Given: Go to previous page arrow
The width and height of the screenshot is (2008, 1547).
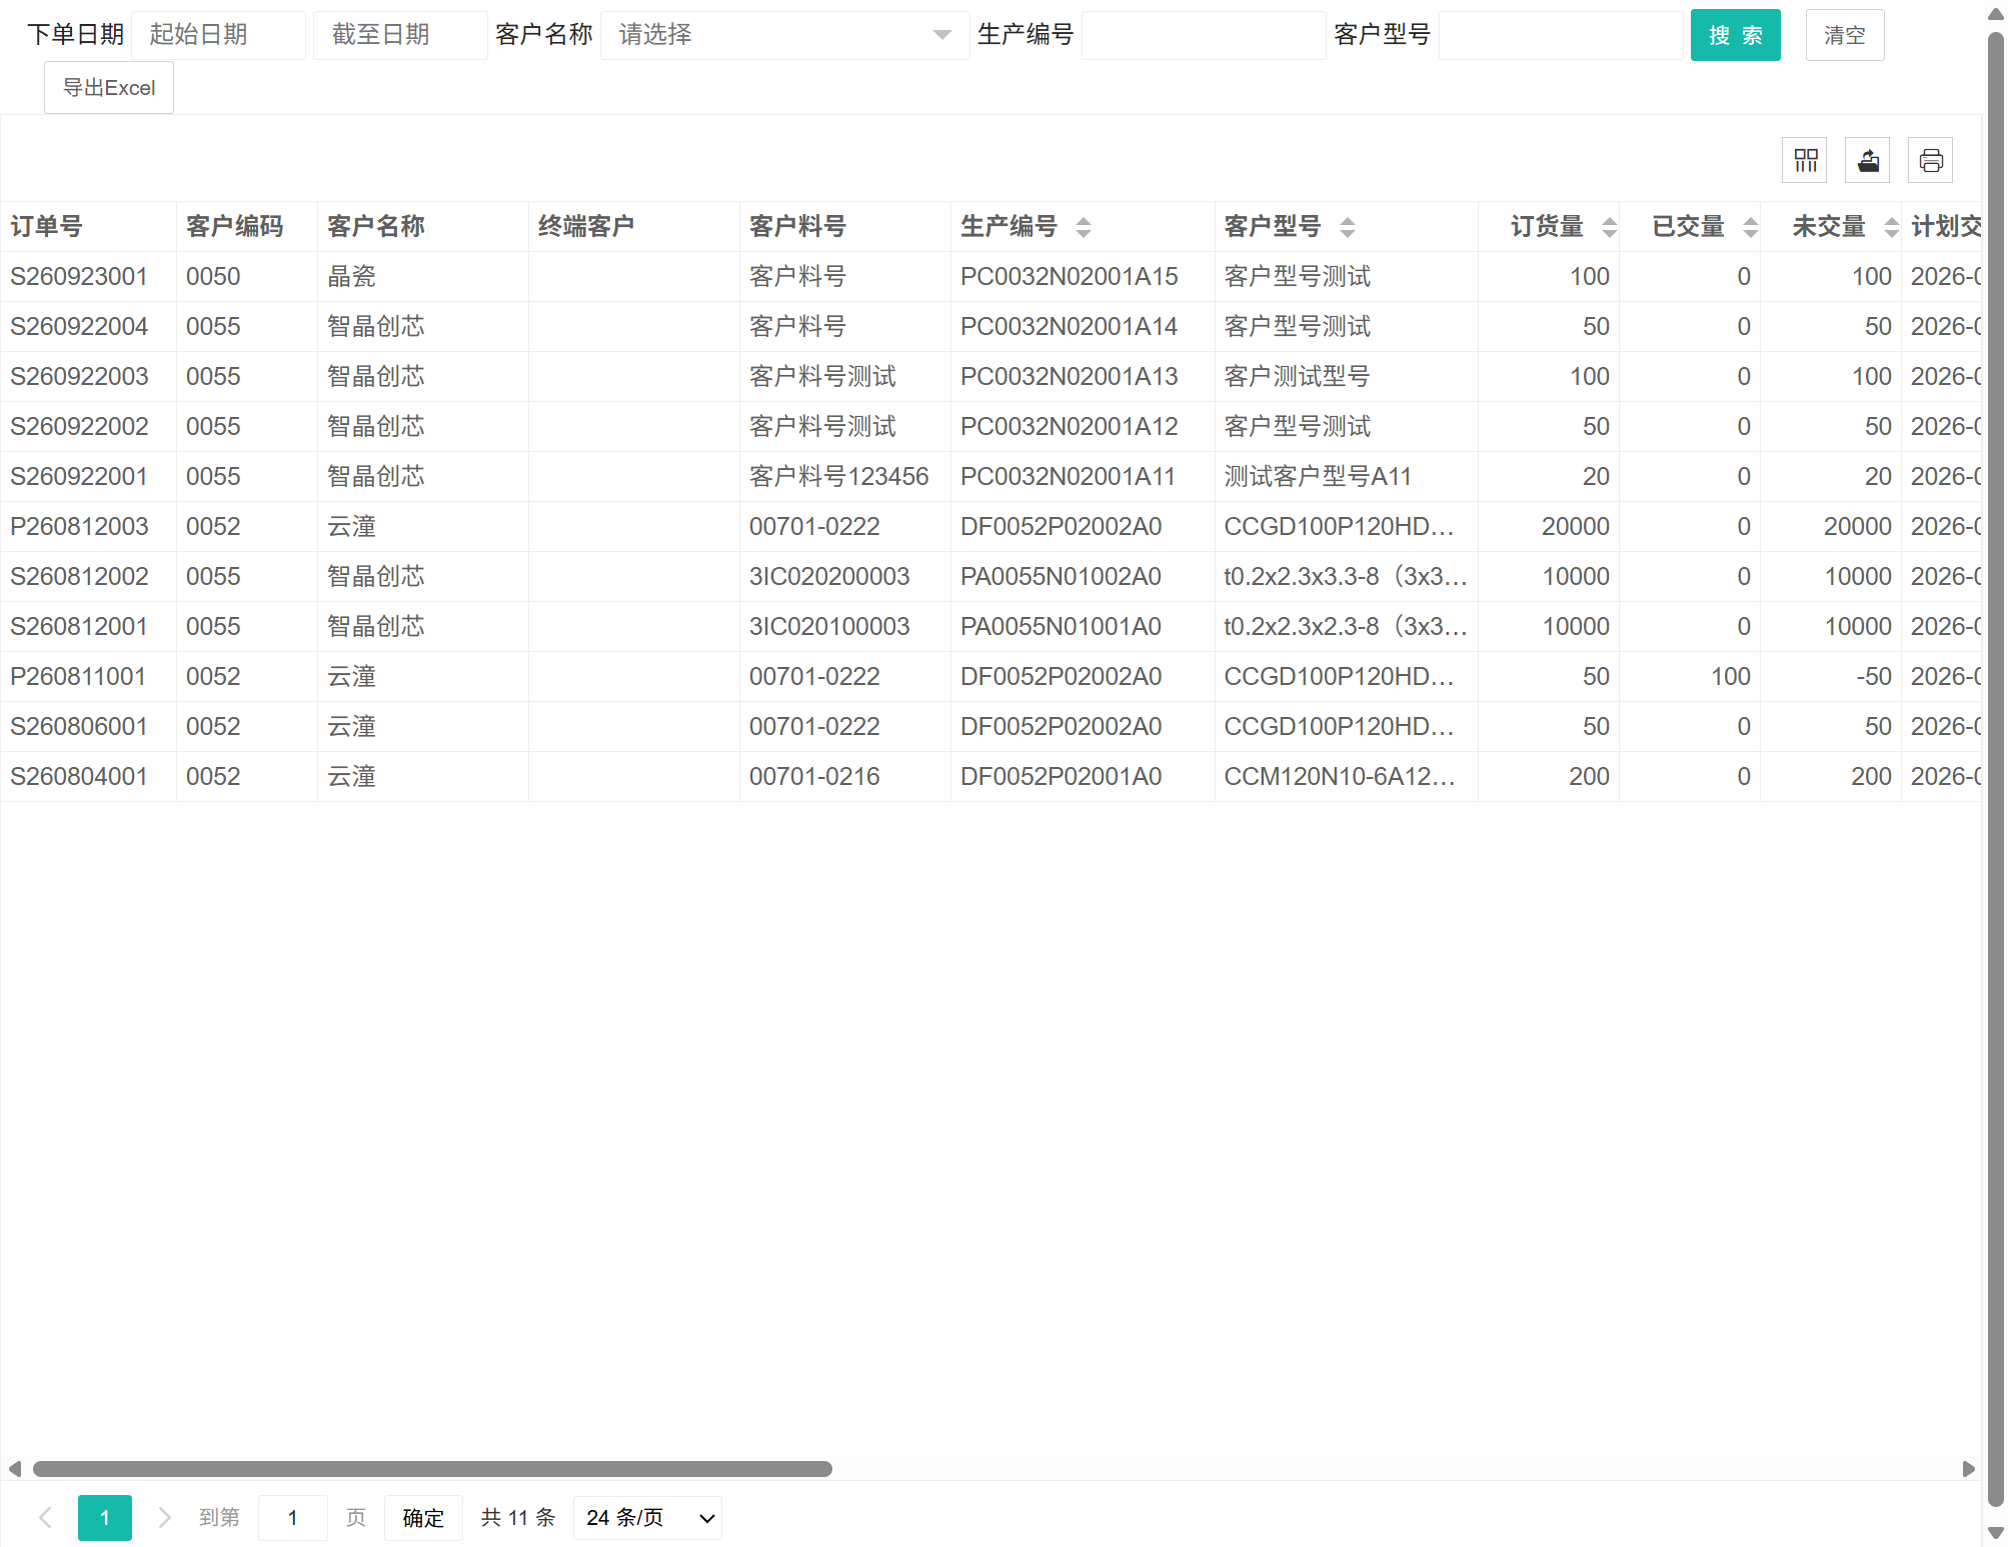Looking at the screenshot, I should 45,1517.
